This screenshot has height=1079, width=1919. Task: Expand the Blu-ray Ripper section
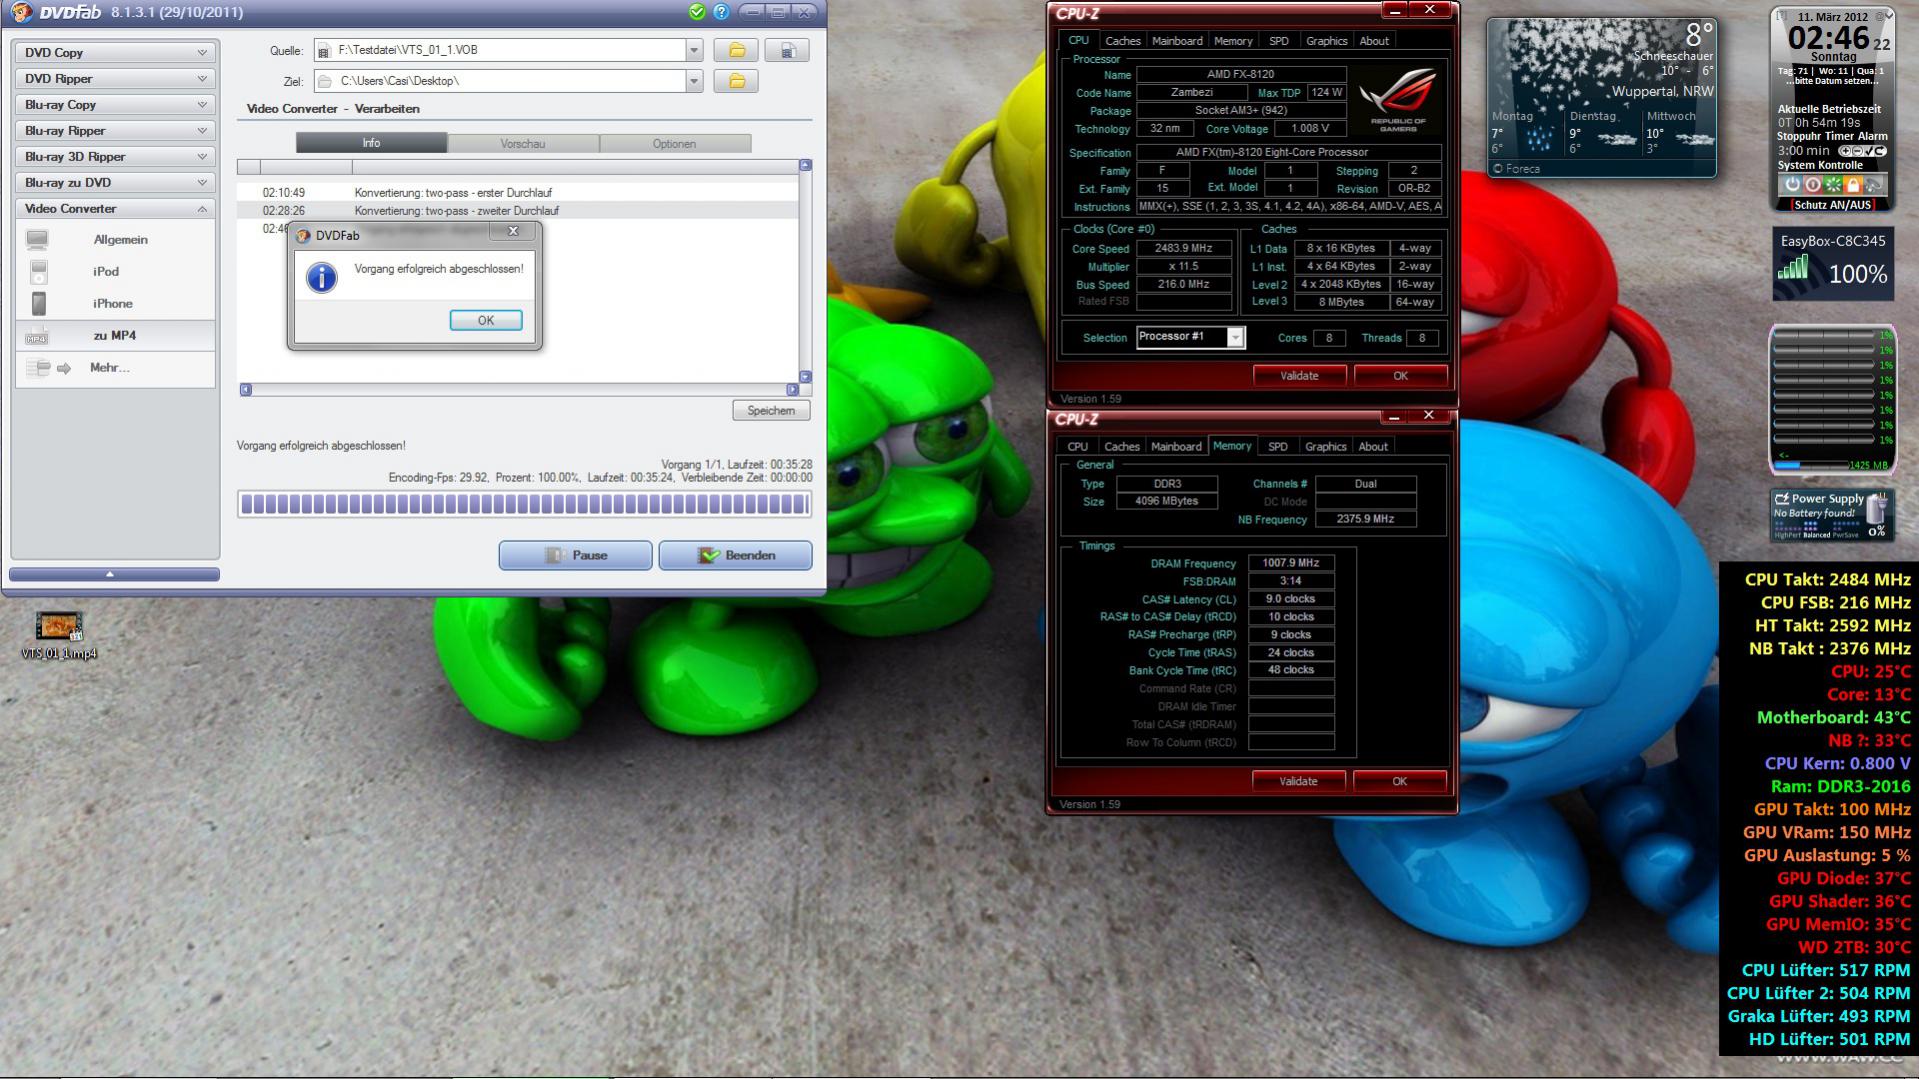tap(115, 131)
